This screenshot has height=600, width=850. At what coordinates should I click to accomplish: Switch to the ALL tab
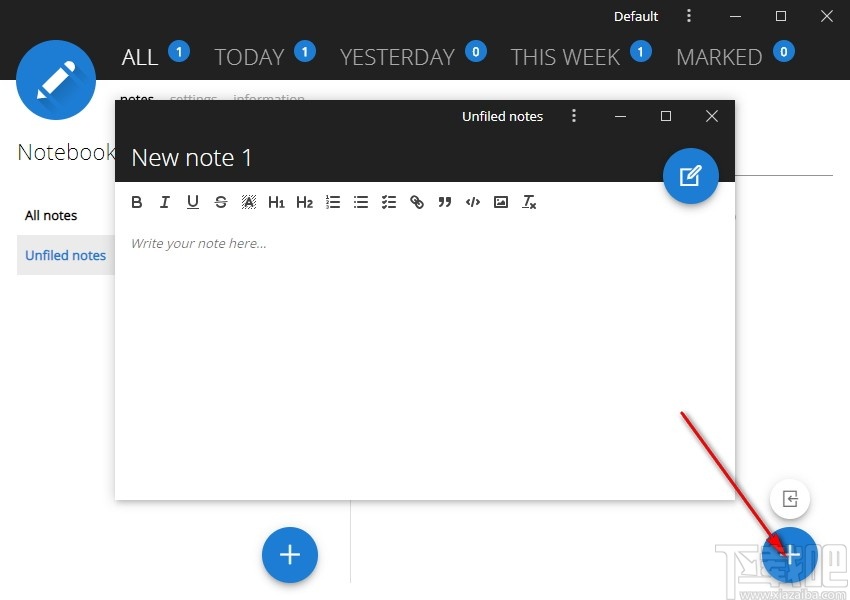tap(139, 57)
